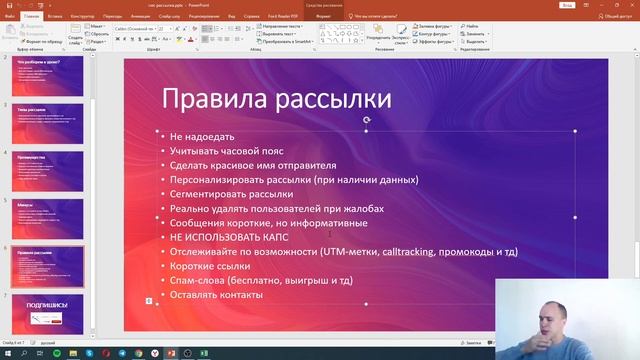This screenshot has width=640, height=360.
Task: Apply Underline formatting
Action: tap(132, 39)
